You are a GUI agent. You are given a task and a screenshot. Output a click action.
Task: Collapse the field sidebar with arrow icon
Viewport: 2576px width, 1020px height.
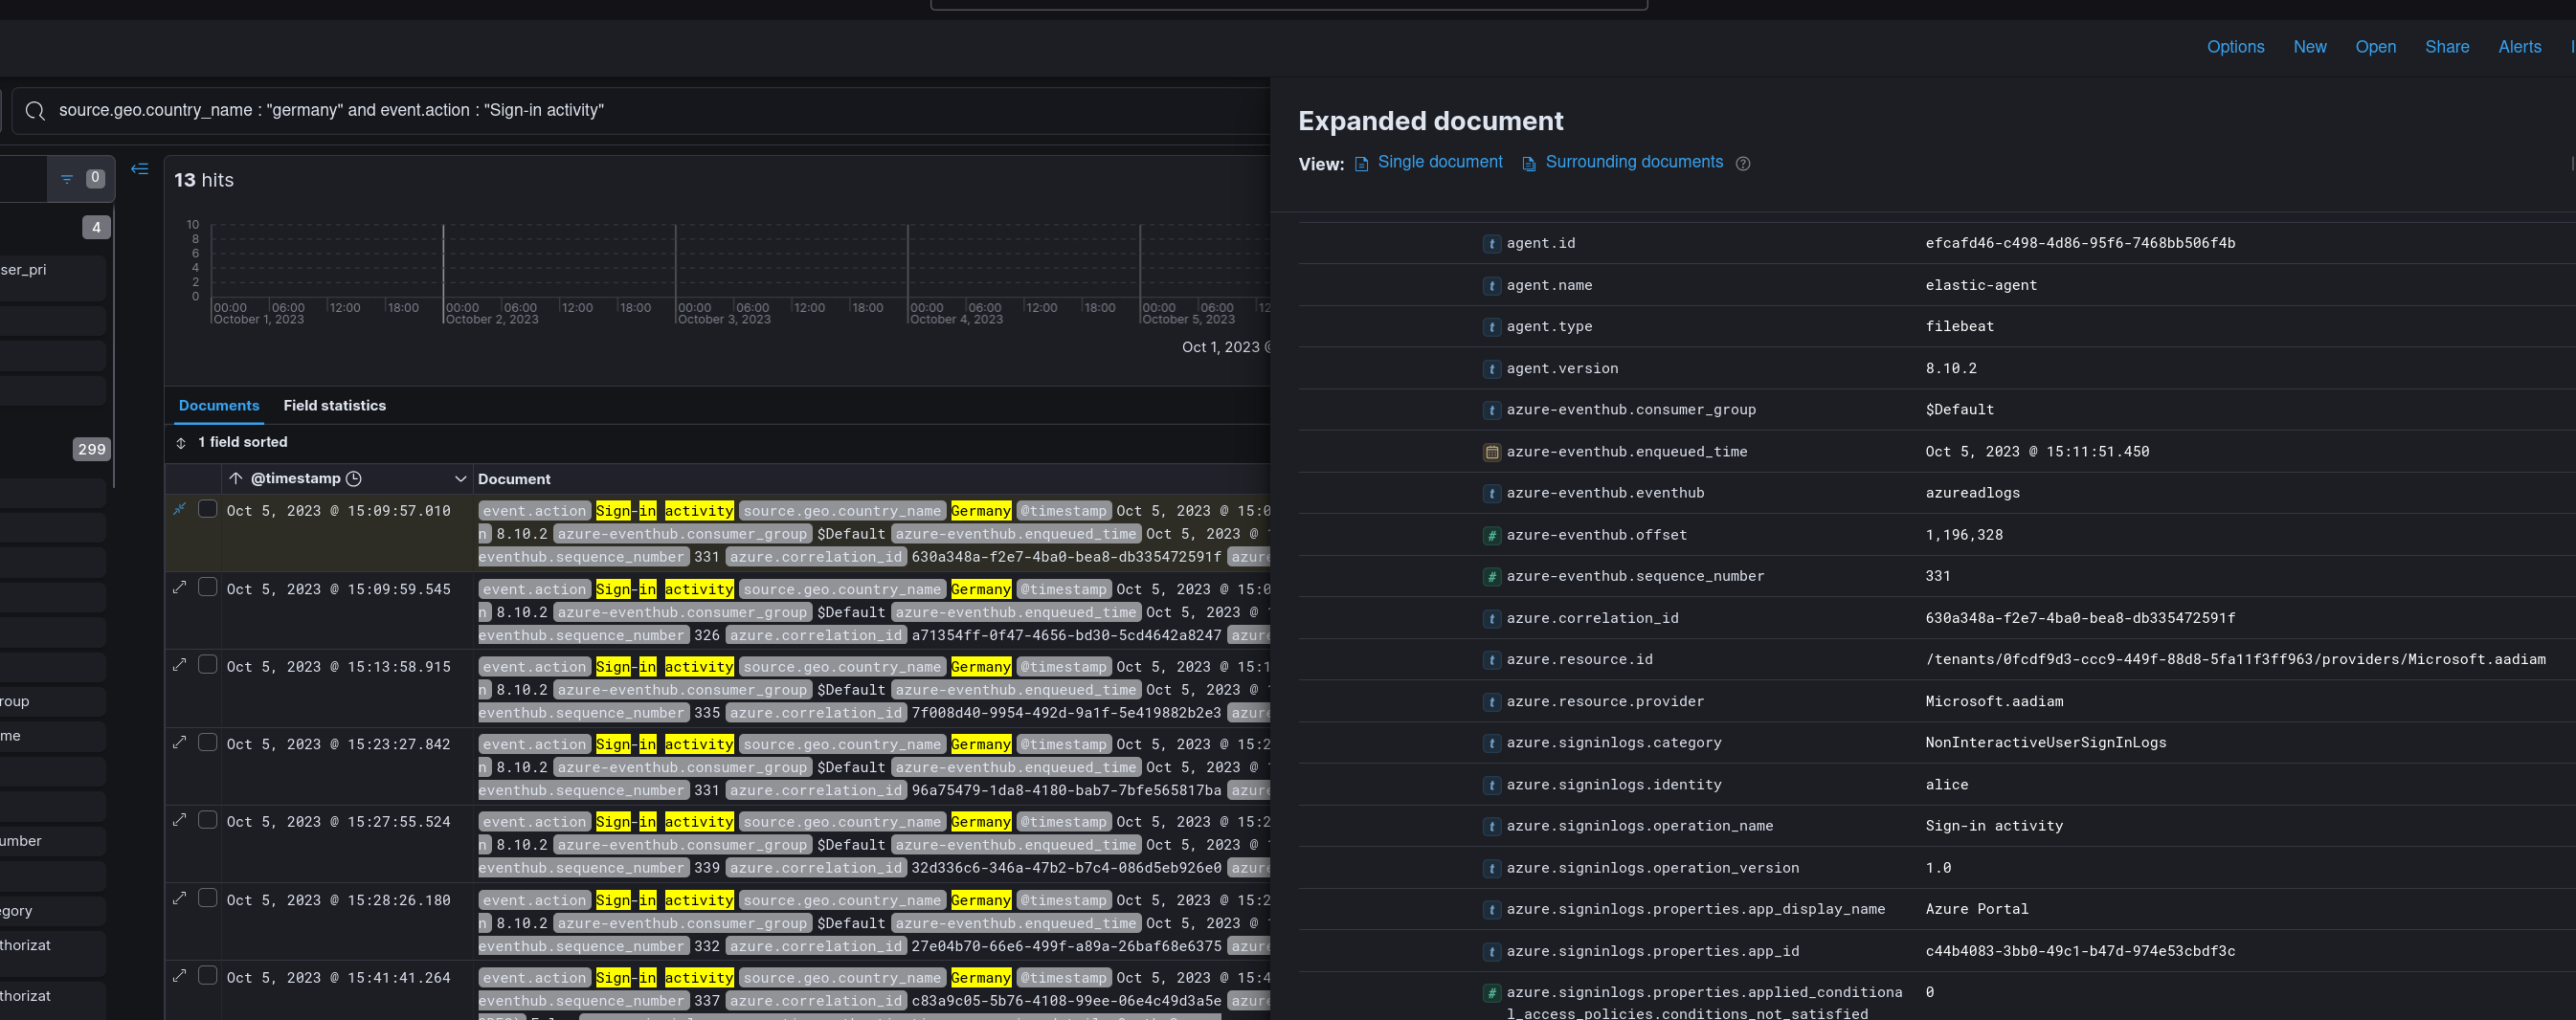click(140, 169)
